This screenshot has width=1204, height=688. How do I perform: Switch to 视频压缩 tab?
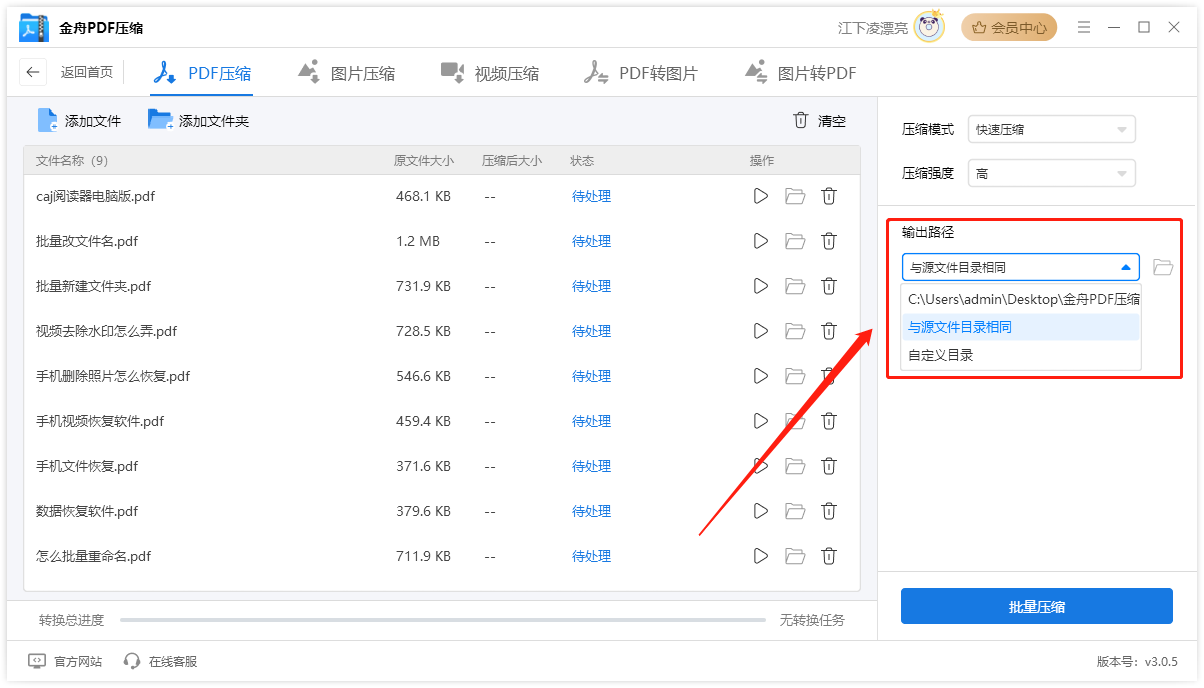point(490,73)
